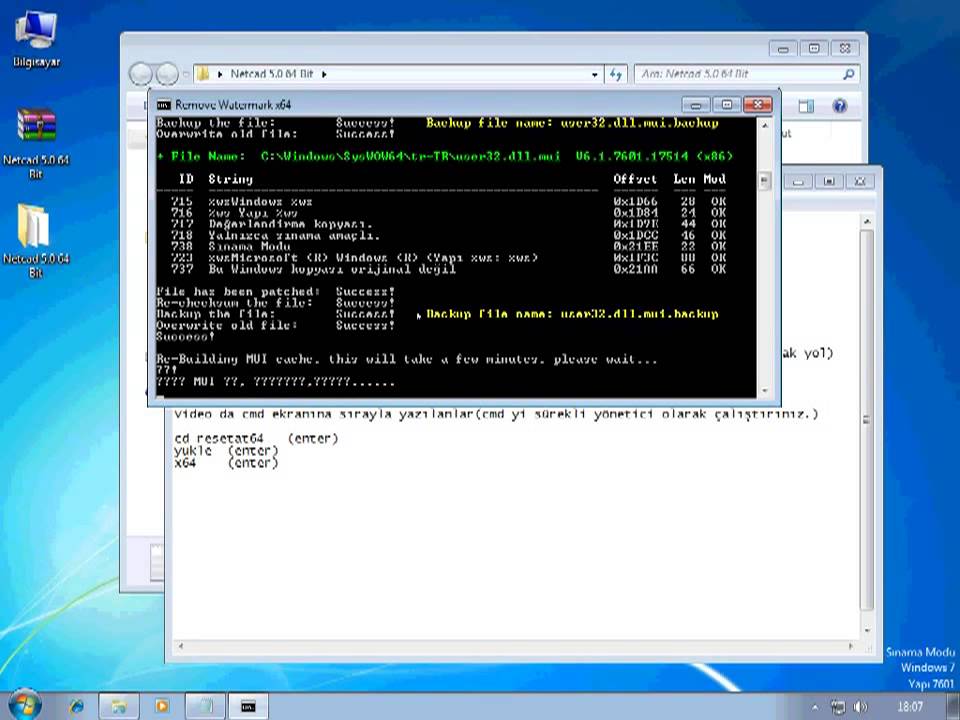
Task: Click 'Re-Building MUI cache' console line
Action: coord(407,359)
